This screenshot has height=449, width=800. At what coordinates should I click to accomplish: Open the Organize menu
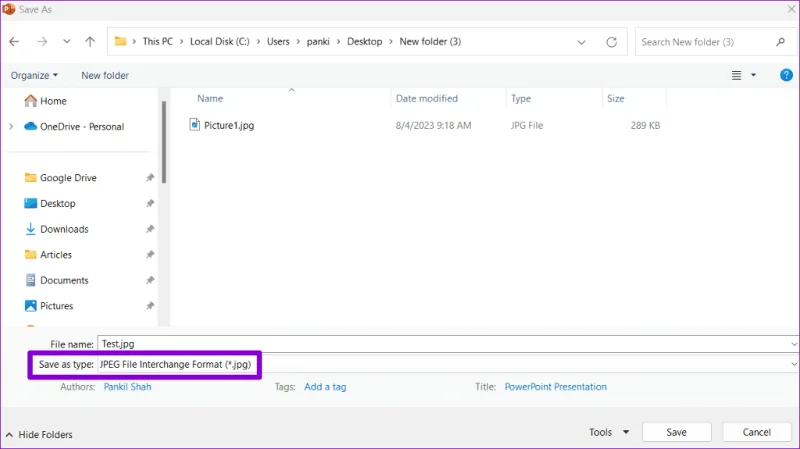click(34, 76)
